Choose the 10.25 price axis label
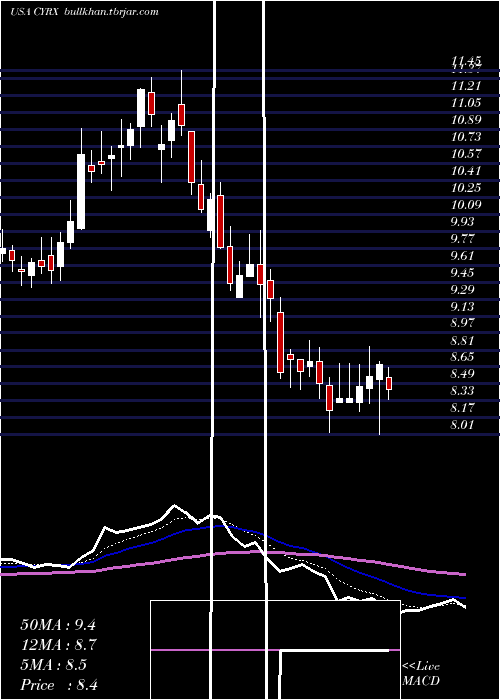Screen dimensions: 500x700 [466, 188]
